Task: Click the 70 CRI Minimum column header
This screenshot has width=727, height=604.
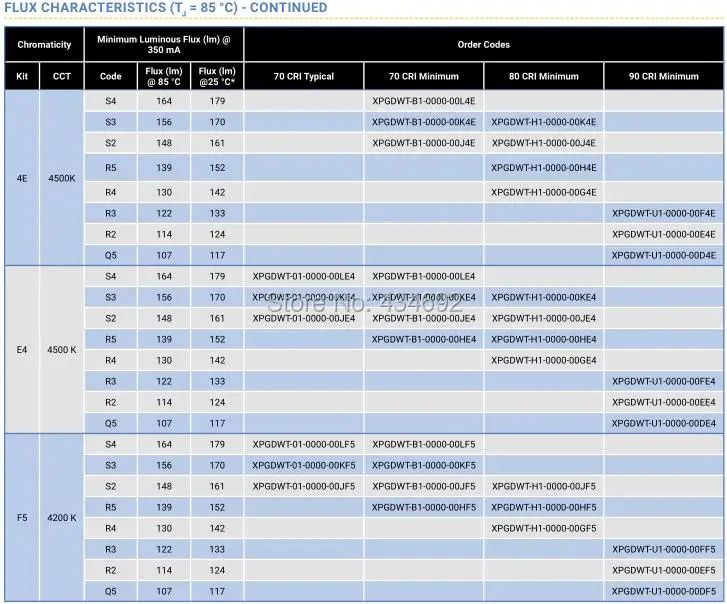Action: [x=423, y=76]
